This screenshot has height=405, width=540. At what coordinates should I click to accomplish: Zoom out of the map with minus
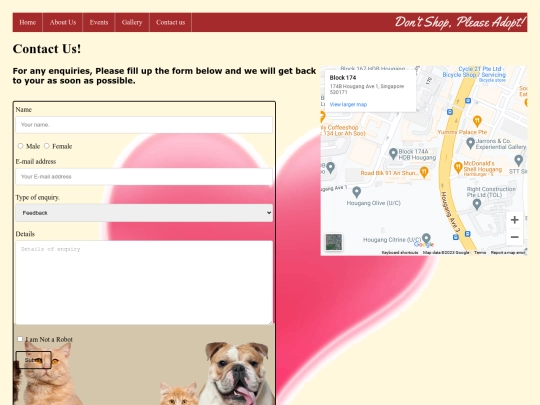click(515, 237)
